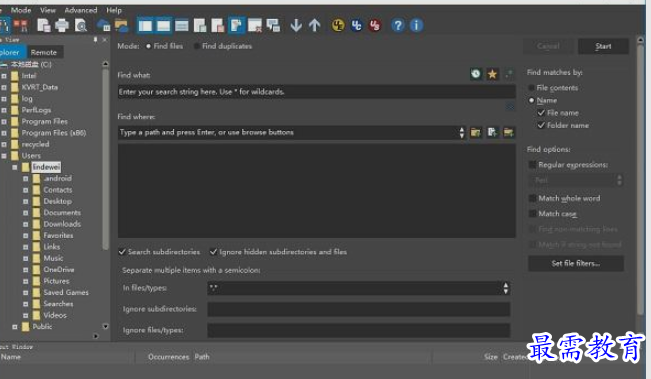Click the add files icon beside Find where

pyautogui.click(x=492, y=132)
